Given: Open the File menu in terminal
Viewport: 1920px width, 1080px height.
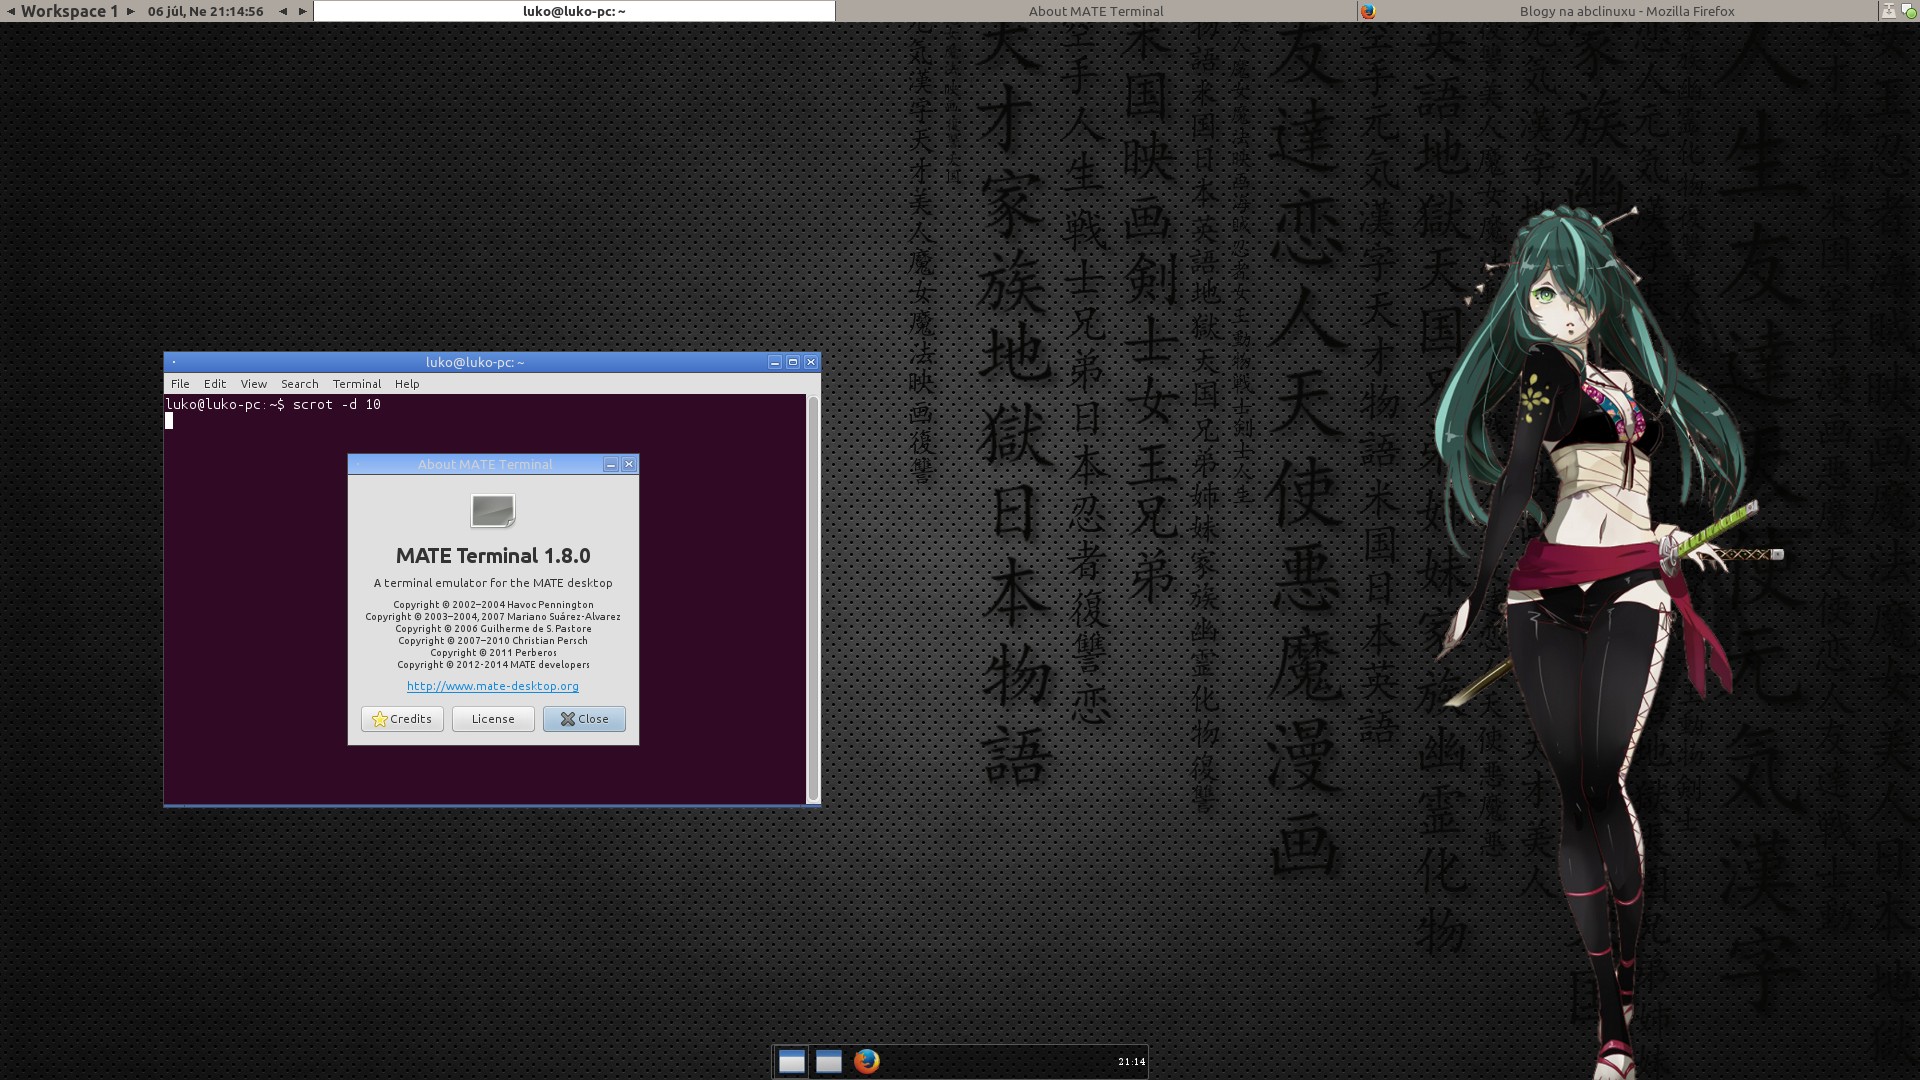Looking at the screenshot, I should click(x=180, y=384).
